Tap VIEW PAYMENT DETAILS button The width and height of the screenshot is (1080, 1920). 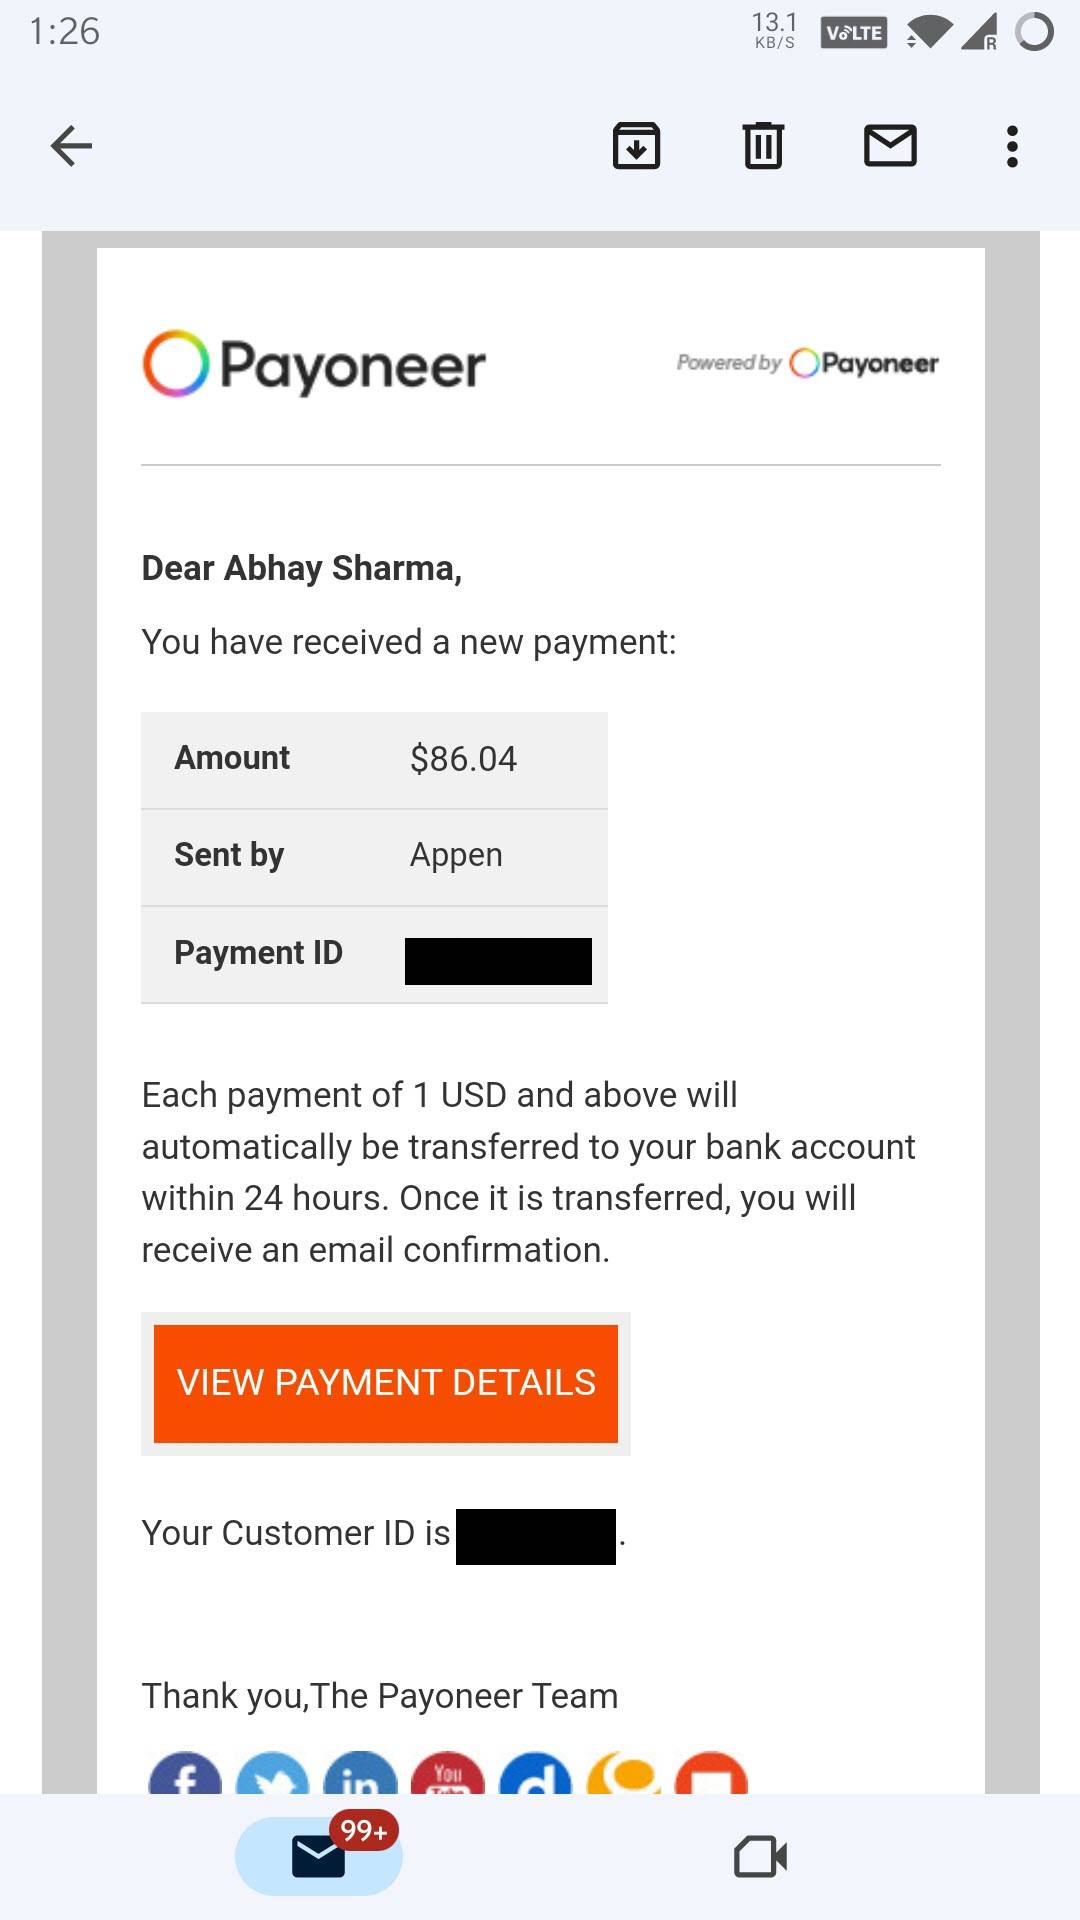click(x=386, y=1383)
